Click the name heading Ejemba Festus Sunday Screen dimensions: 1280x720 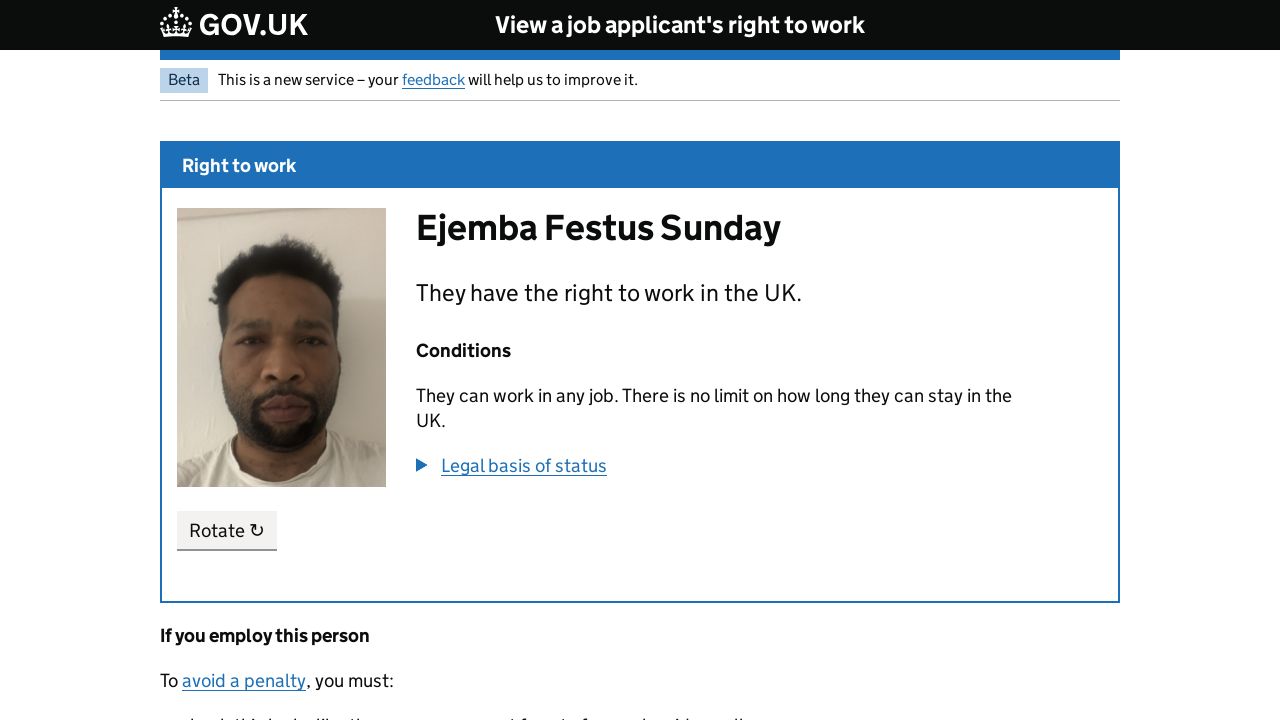[598, 228]
